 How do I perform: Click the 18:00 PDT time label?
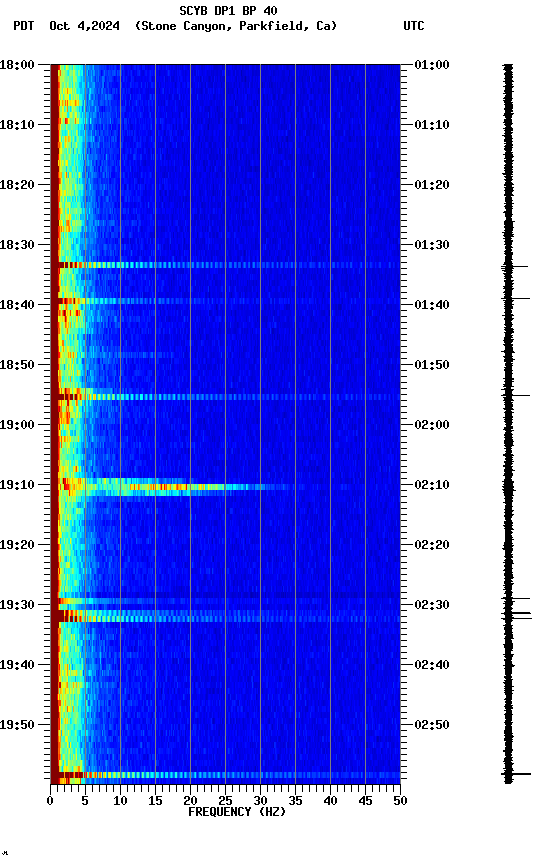[17, 64]
